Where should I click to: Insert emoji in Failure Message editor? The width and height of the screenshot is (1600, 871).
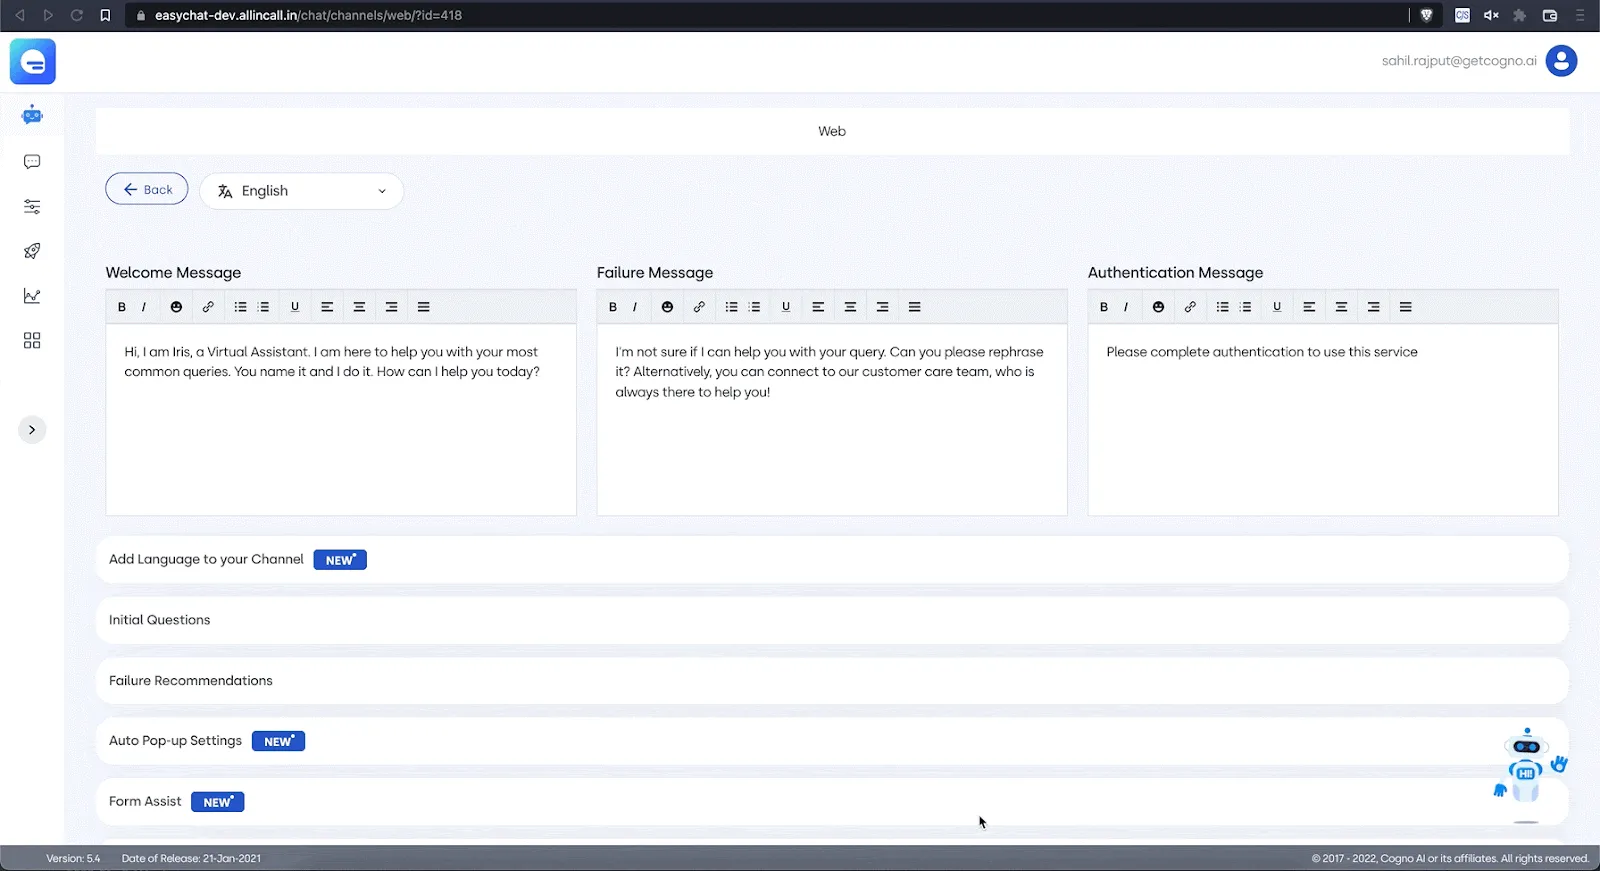coord(667,307)
